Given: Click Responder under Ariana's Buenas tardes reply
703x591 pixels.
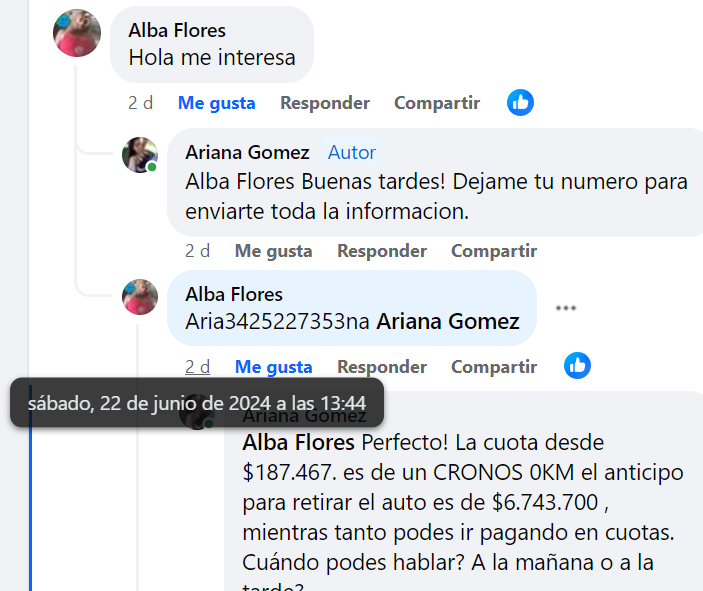Looking at the screenshot, I should point(382,251).
